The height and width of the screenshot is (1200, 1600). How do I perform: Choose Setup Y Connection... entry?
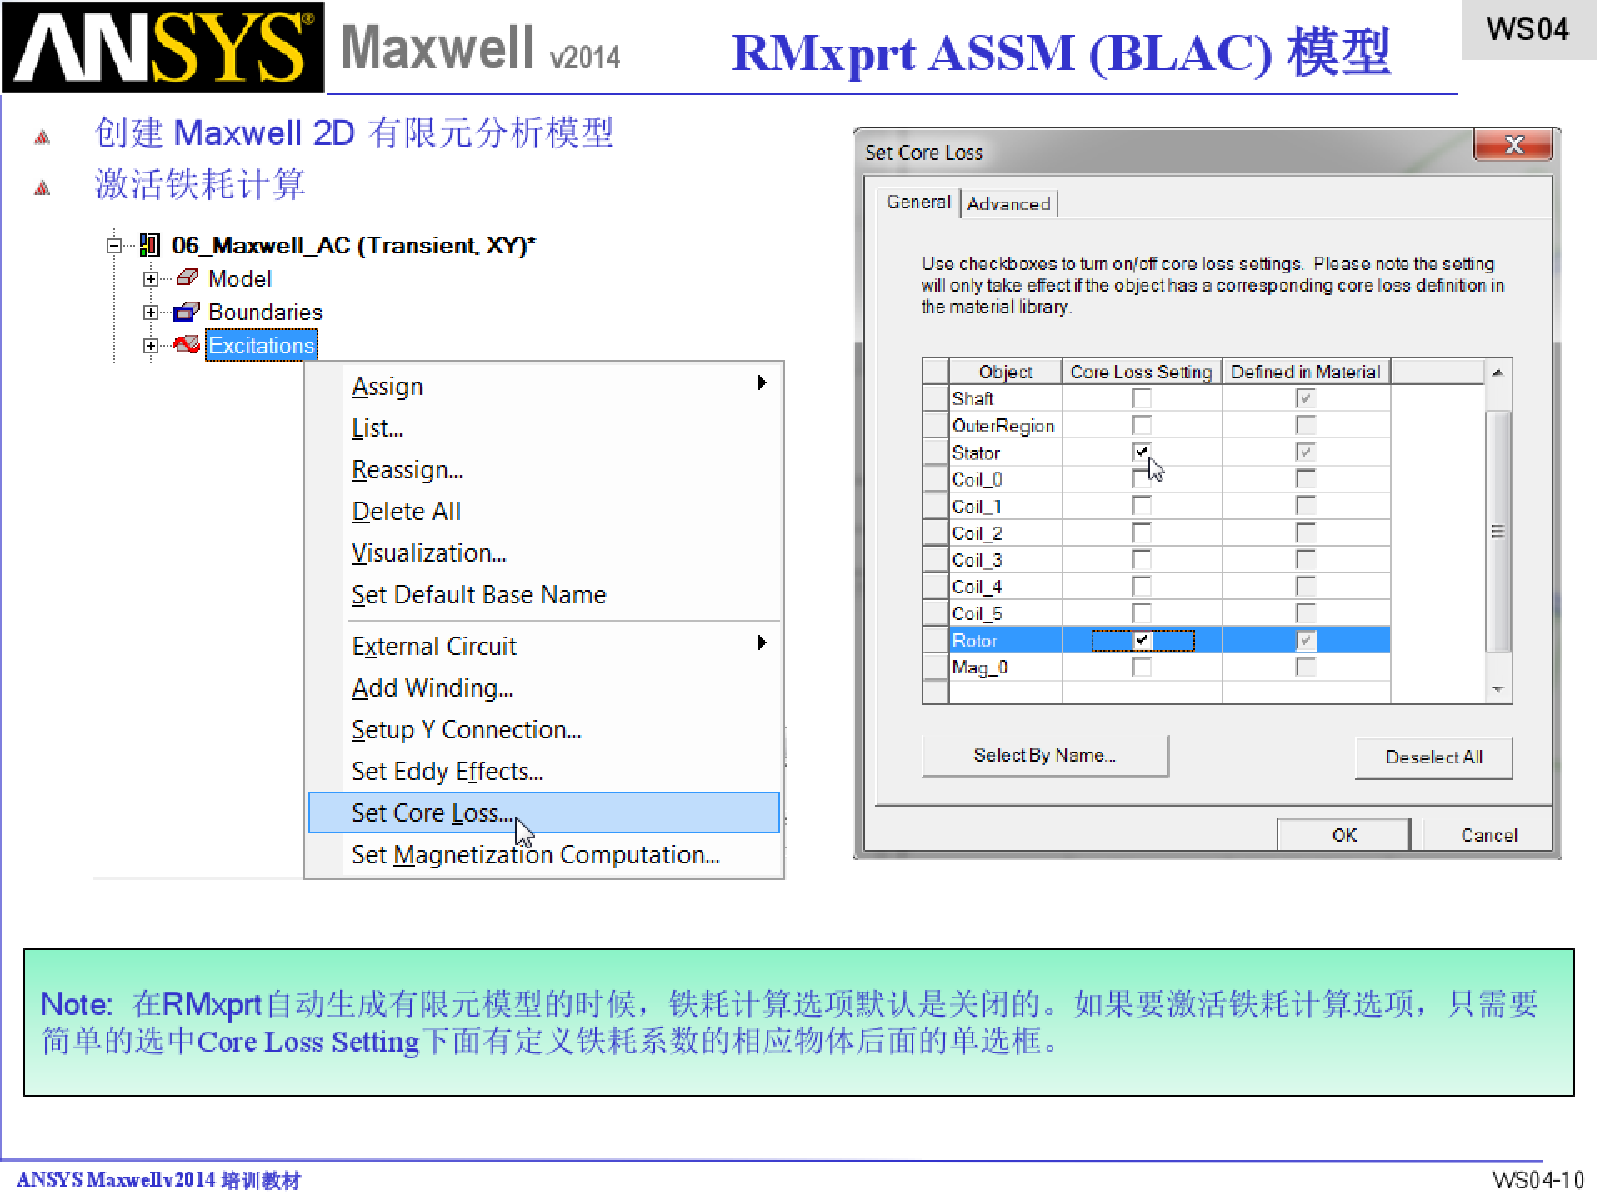(544, 730)
